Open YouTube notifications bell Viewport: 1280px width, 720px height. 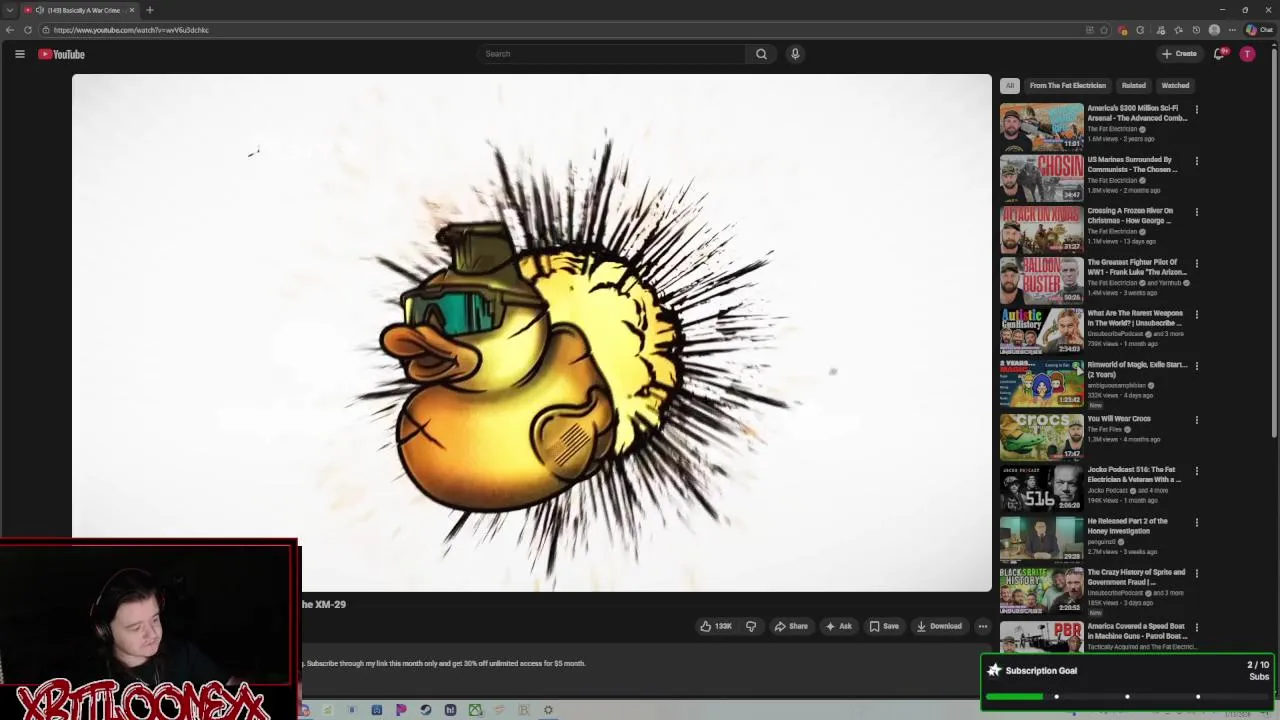pyautogui.click(x=1219, y=54)
